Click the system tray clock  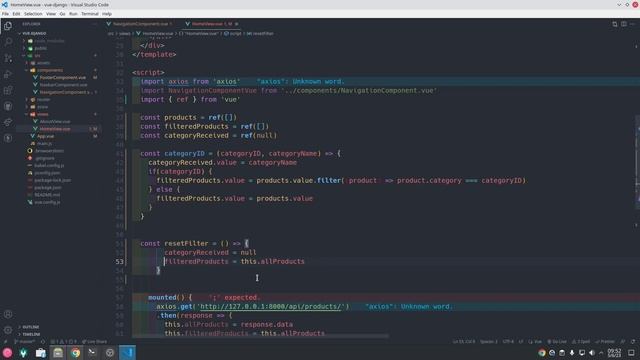[614, 353]
